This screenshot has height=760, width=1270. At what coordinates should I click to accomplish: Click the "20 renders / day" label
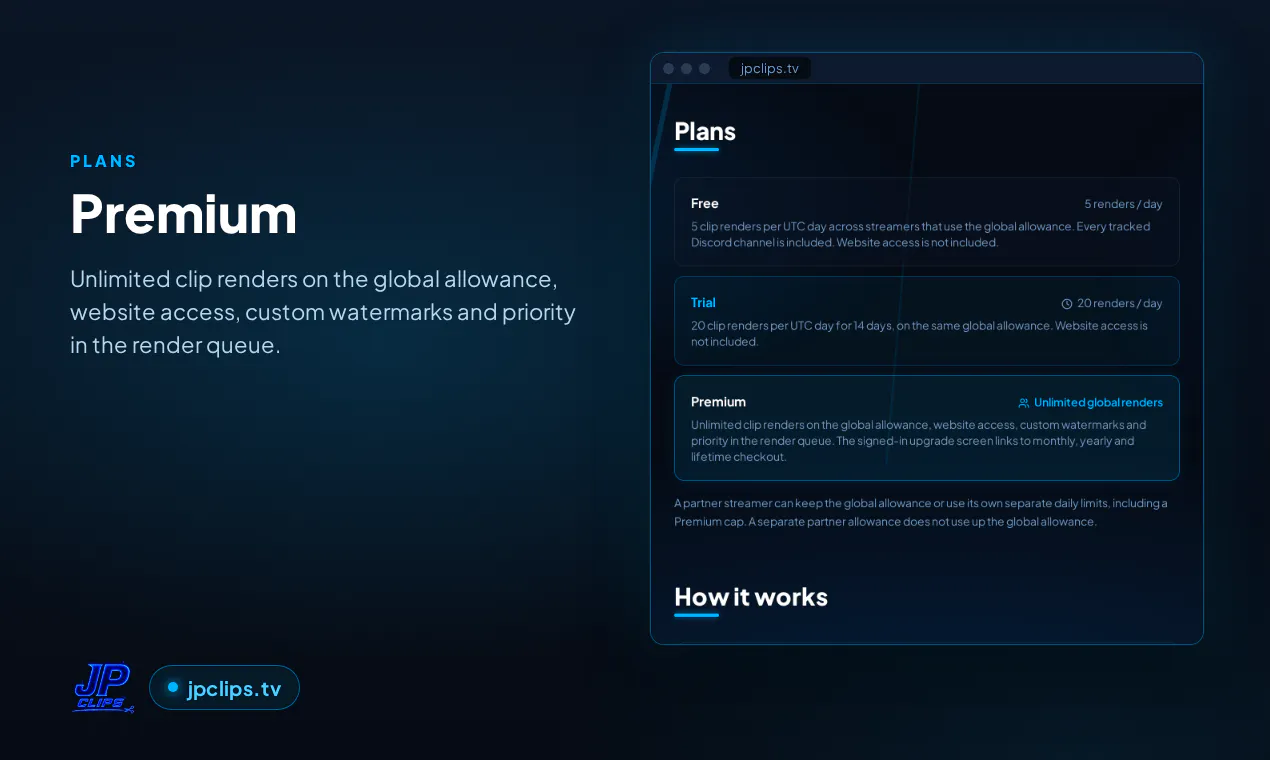(1120, 303)
